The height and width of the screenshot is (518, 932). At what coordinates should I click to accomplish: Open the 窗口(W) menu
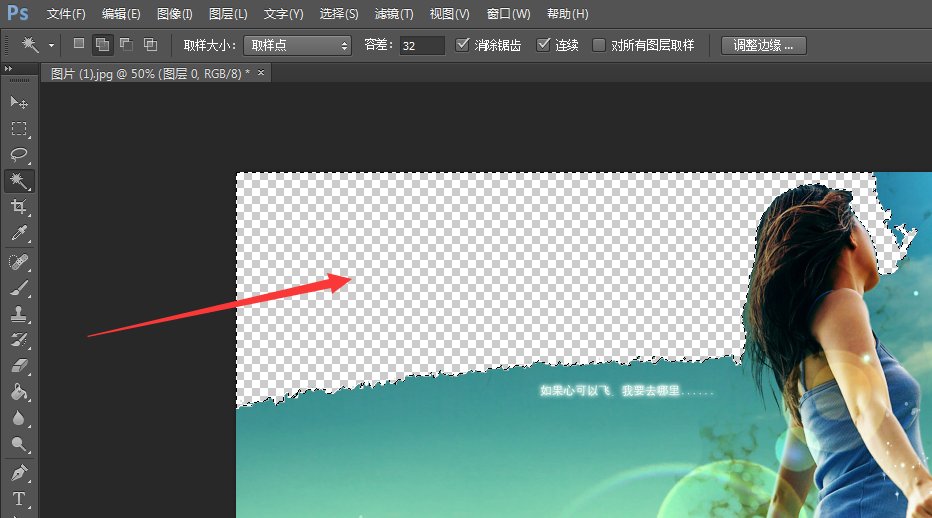tap(508, 14)
